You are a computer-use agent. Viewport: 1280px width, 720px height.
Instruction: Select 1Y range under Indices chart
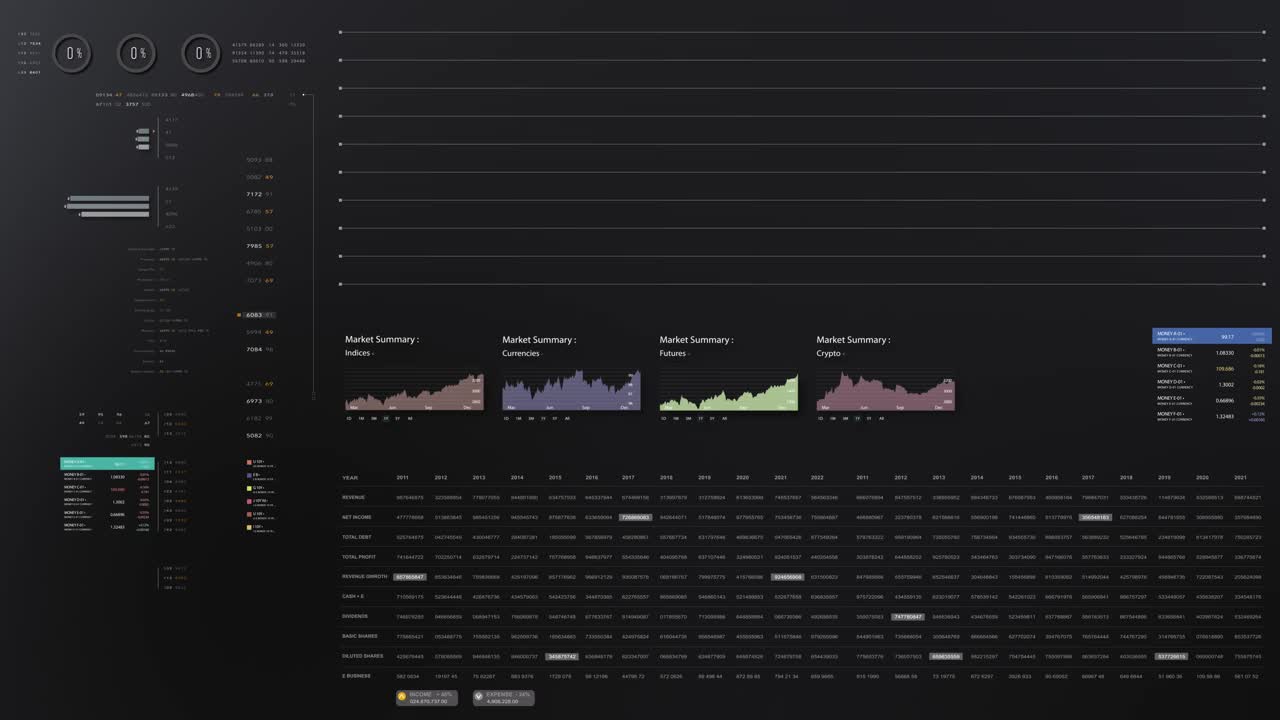point(386,418)
